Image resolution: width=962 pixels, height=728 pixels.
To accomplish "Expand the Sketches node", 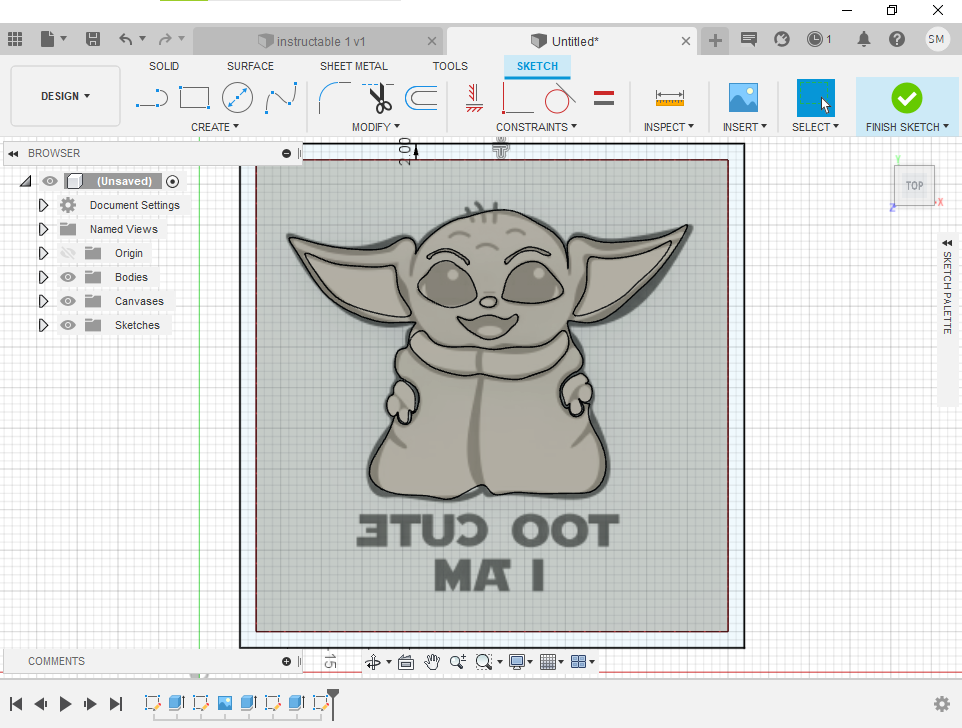I will (43, 324).
